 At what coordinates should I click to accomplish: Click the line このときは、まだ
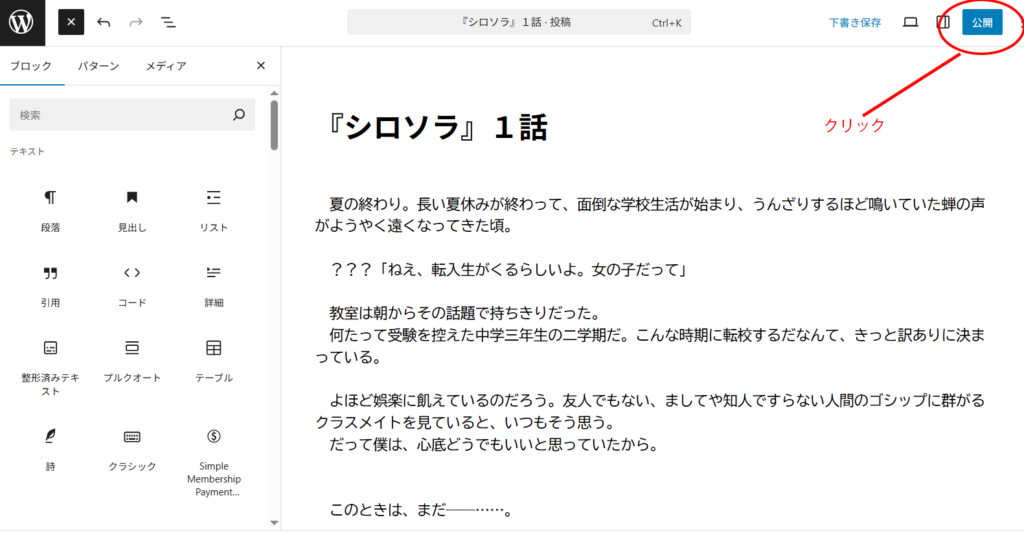[421, 509]
